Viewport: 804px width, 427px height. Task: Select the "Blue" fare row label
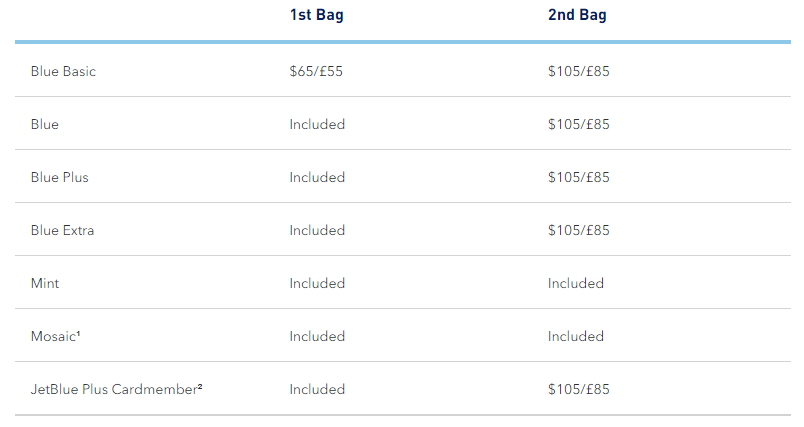click(x=45, y=125)
